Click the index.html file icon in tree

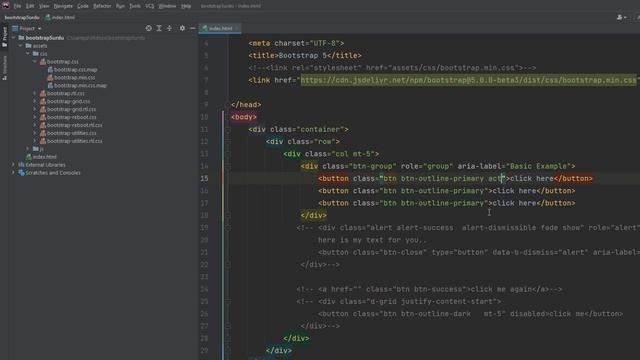(29, 157)
